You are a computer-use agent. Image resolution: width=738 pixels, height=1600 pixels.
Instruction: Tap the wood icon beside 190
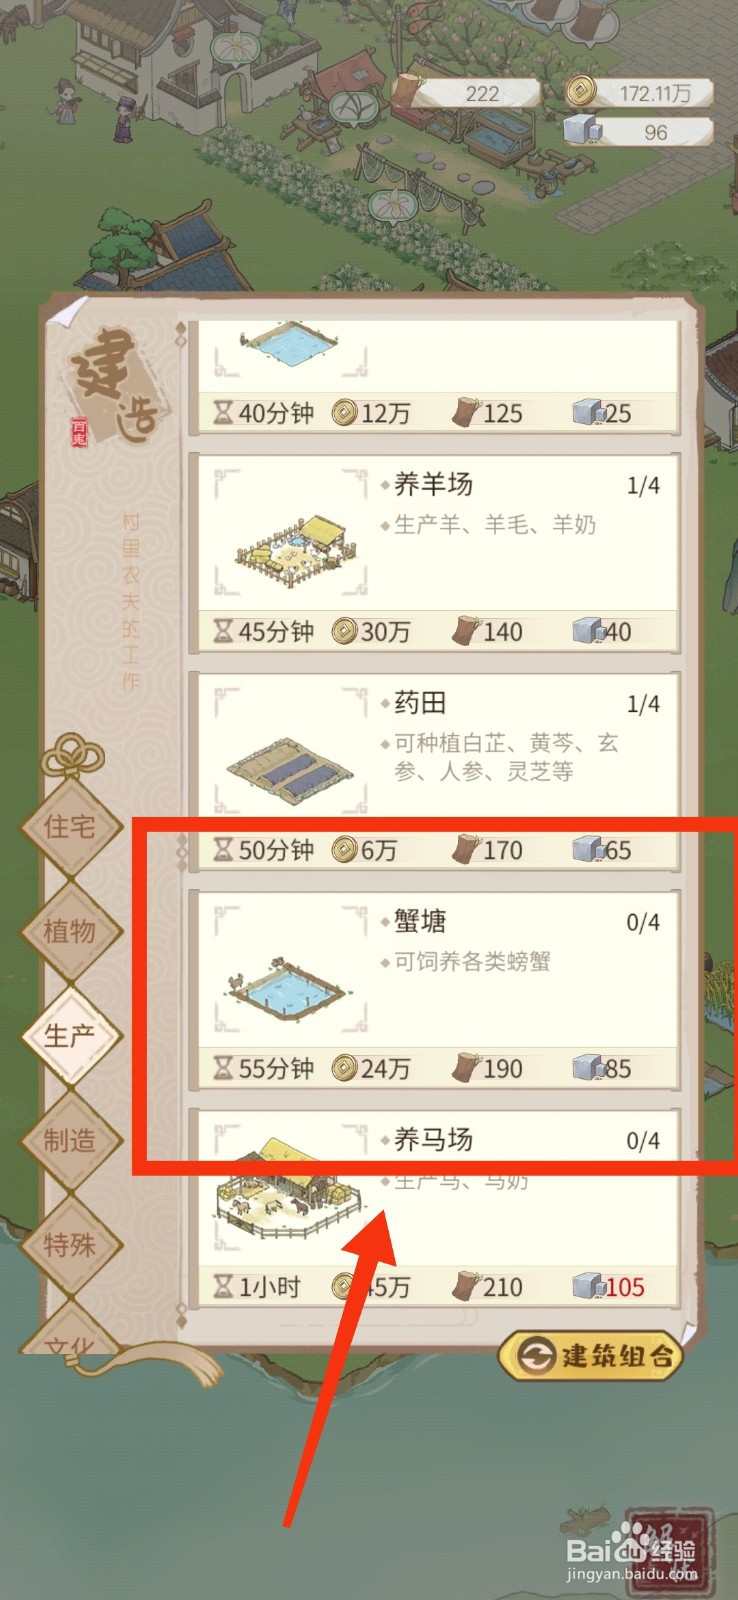466,1067
